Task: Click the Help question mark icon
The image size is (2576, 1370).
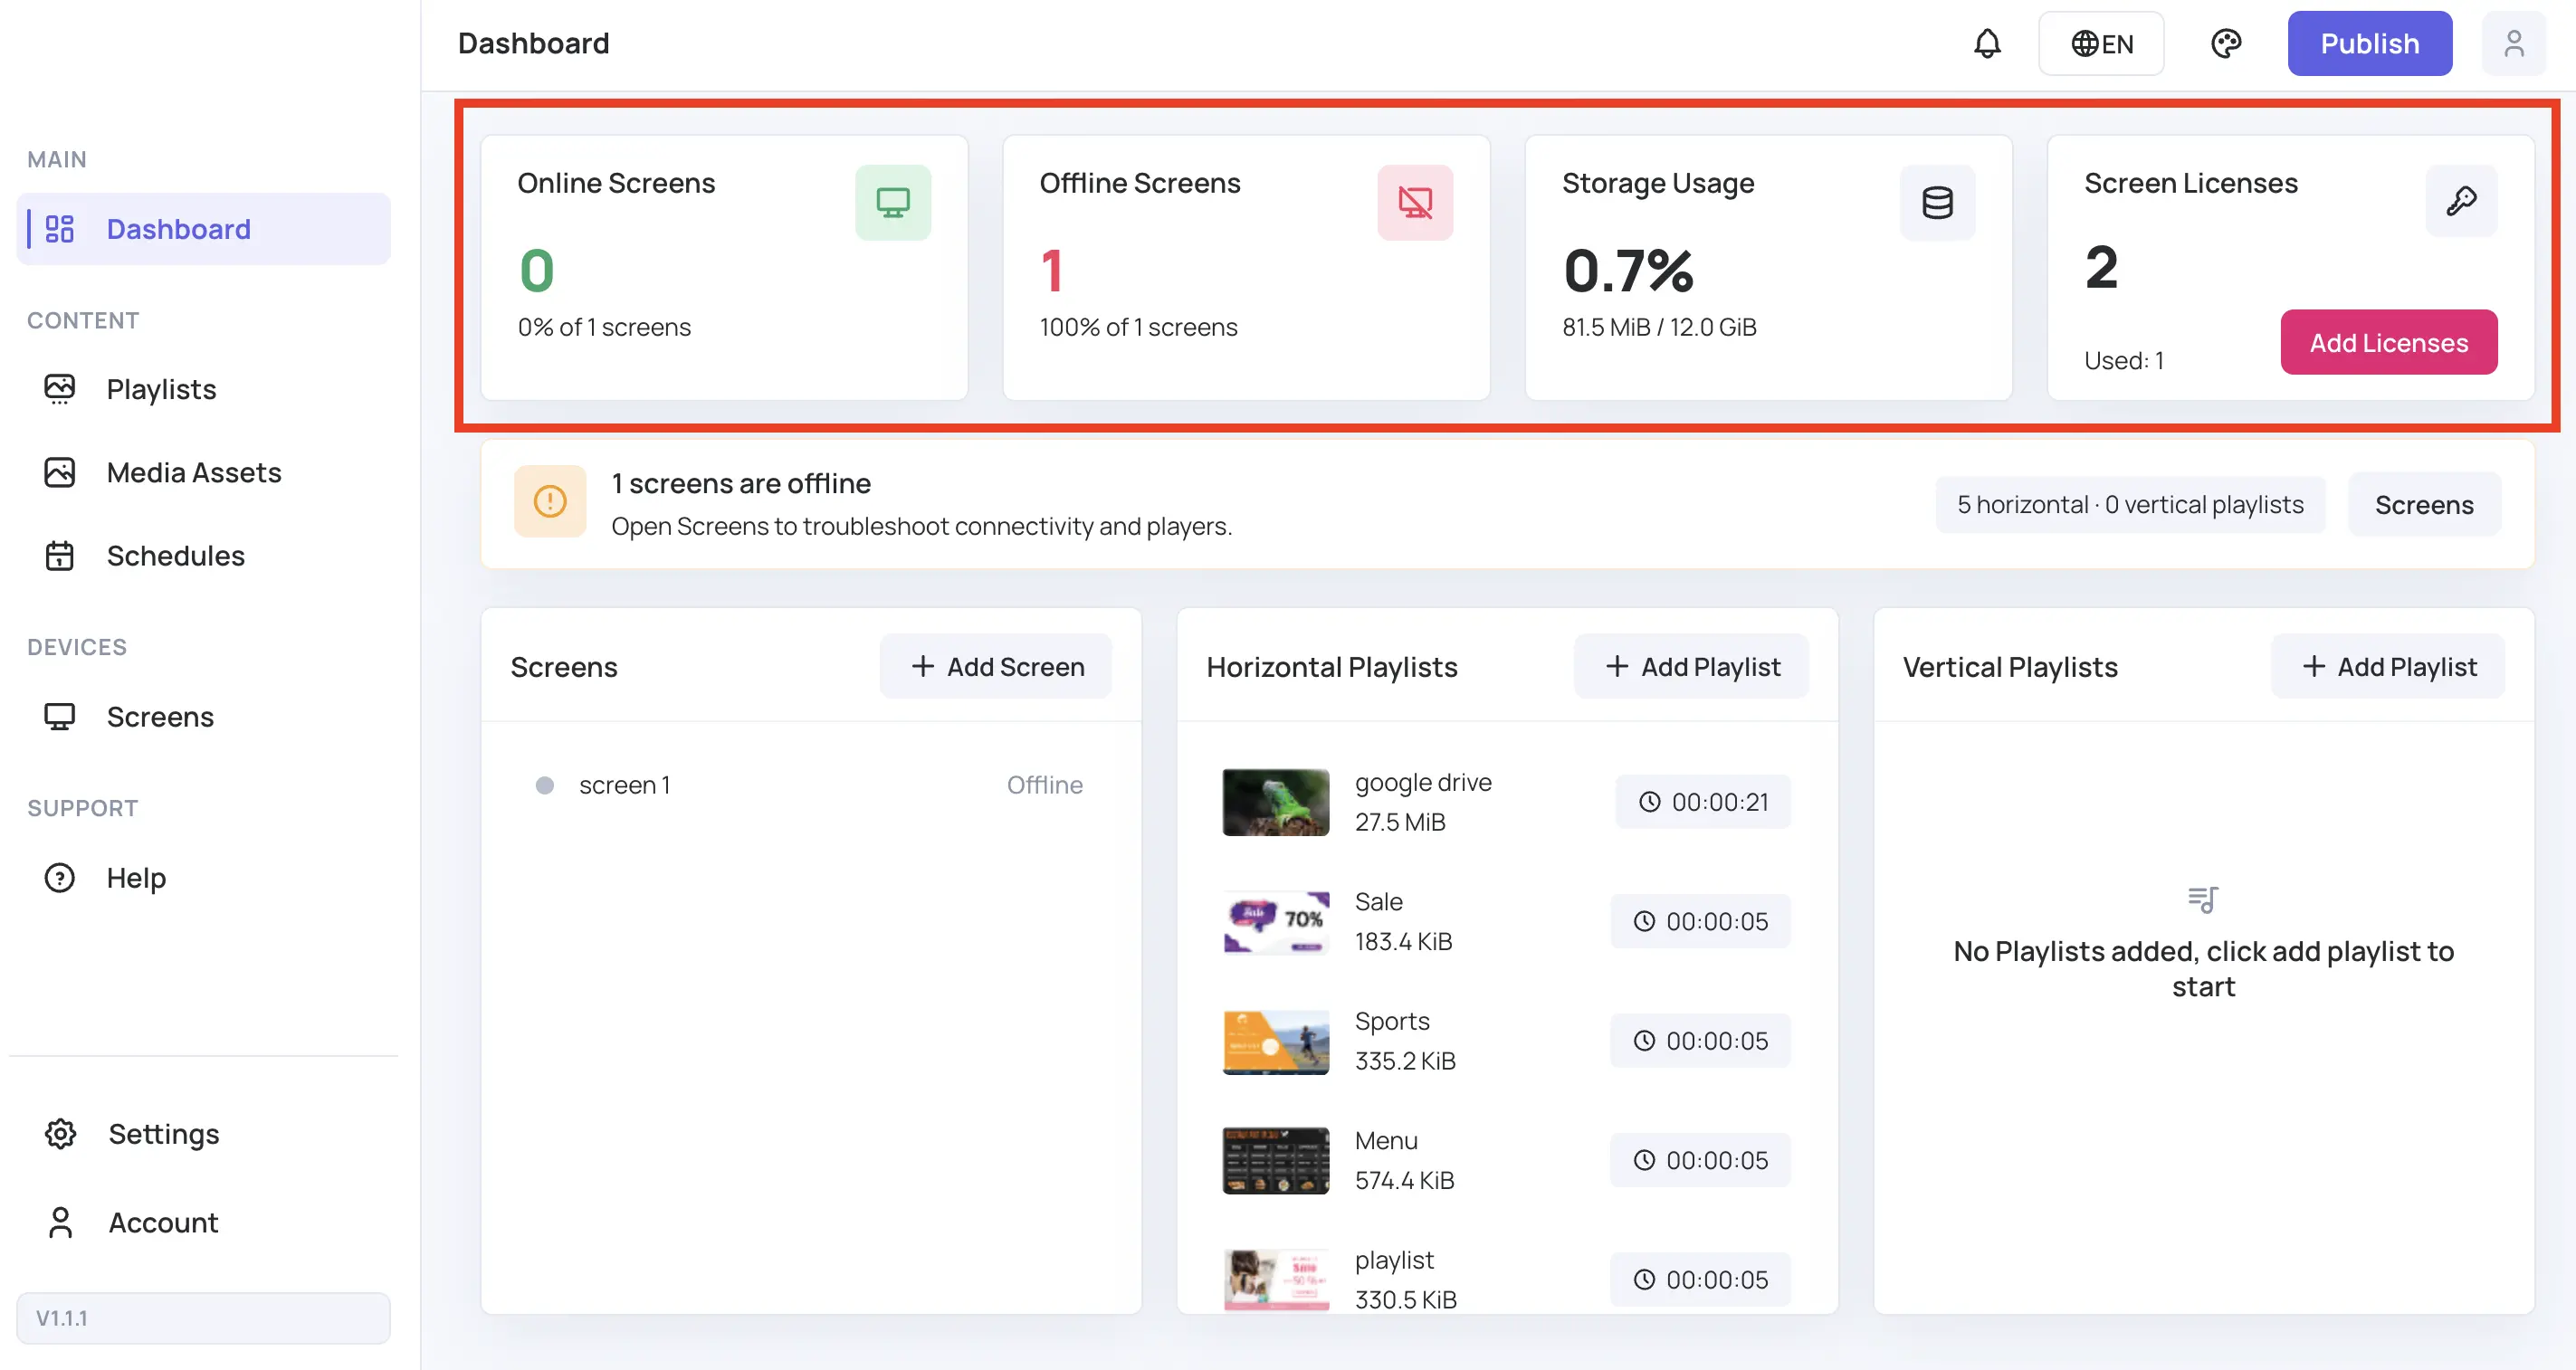Action: (60, 878)
